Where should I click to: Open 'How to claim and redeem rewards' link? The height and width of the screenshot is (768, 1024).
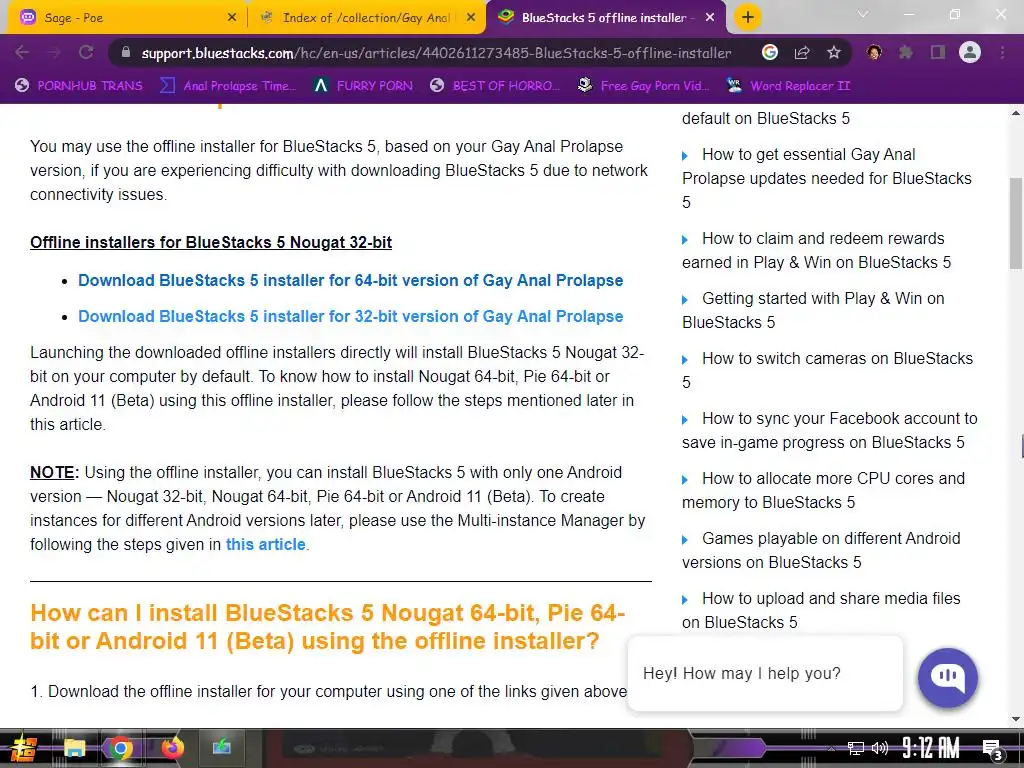coord(816,250)
